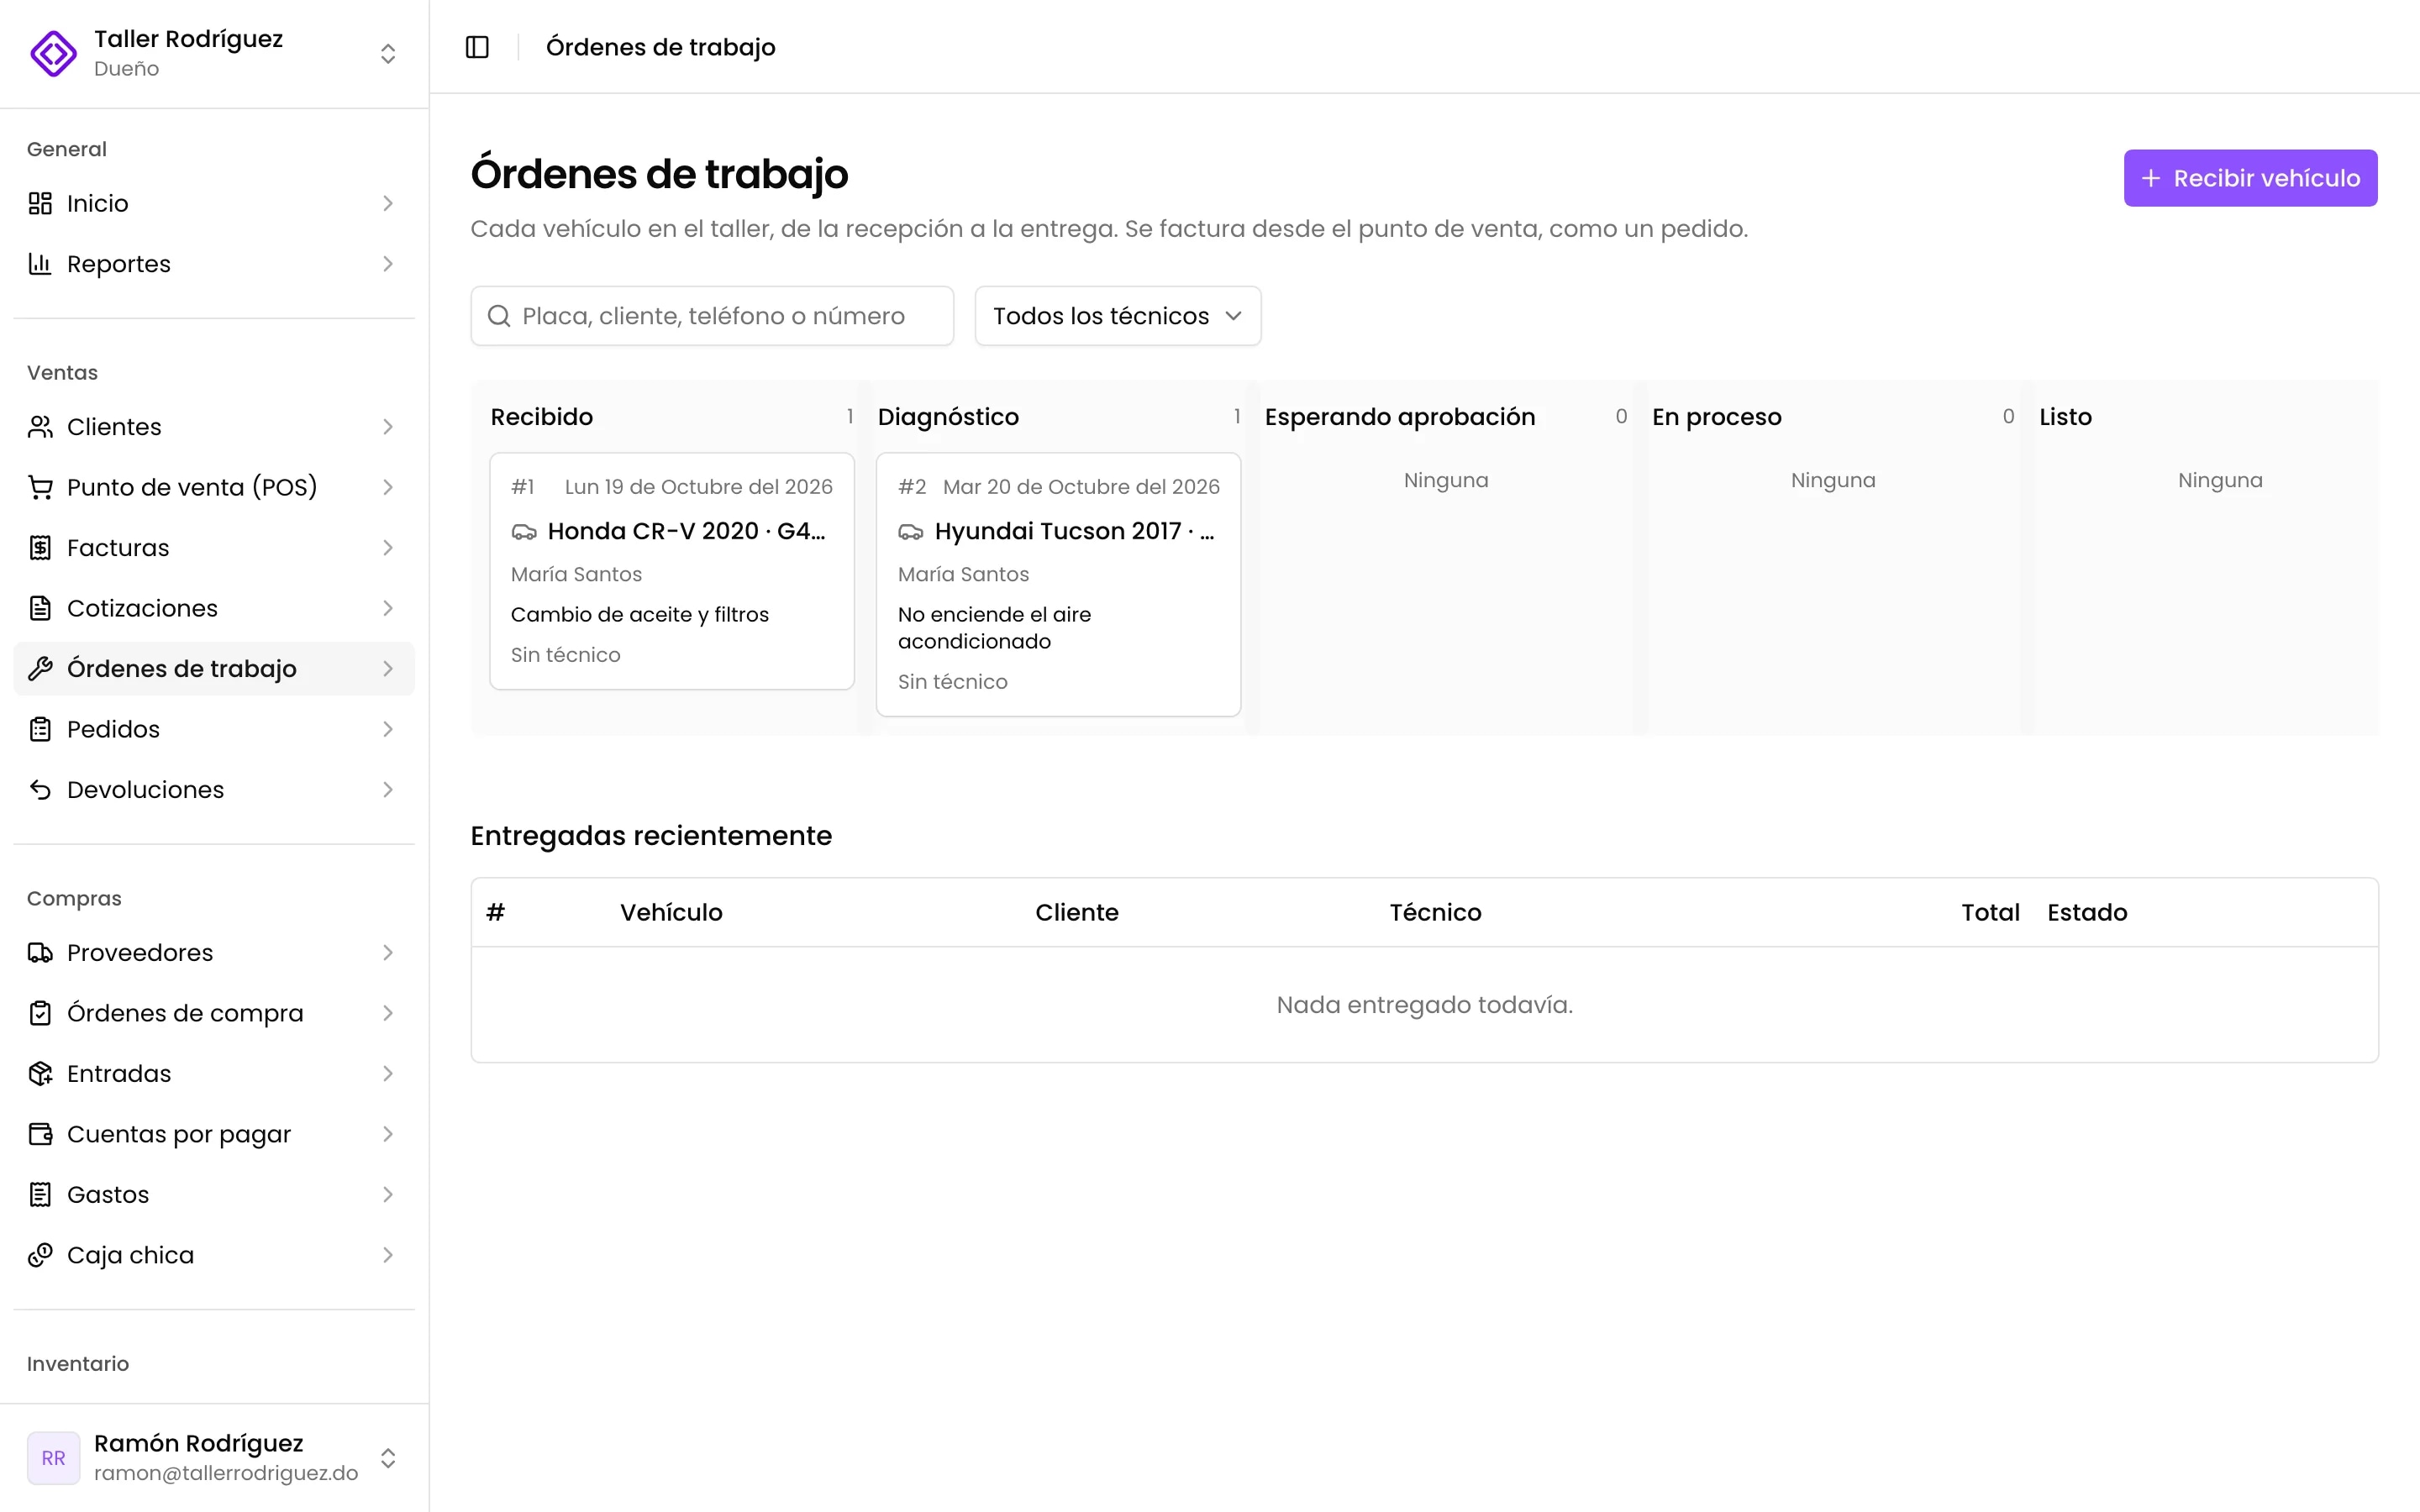
Task: Click the Órdenes de compra clipboard-check icon
Action: [40, 1013]
